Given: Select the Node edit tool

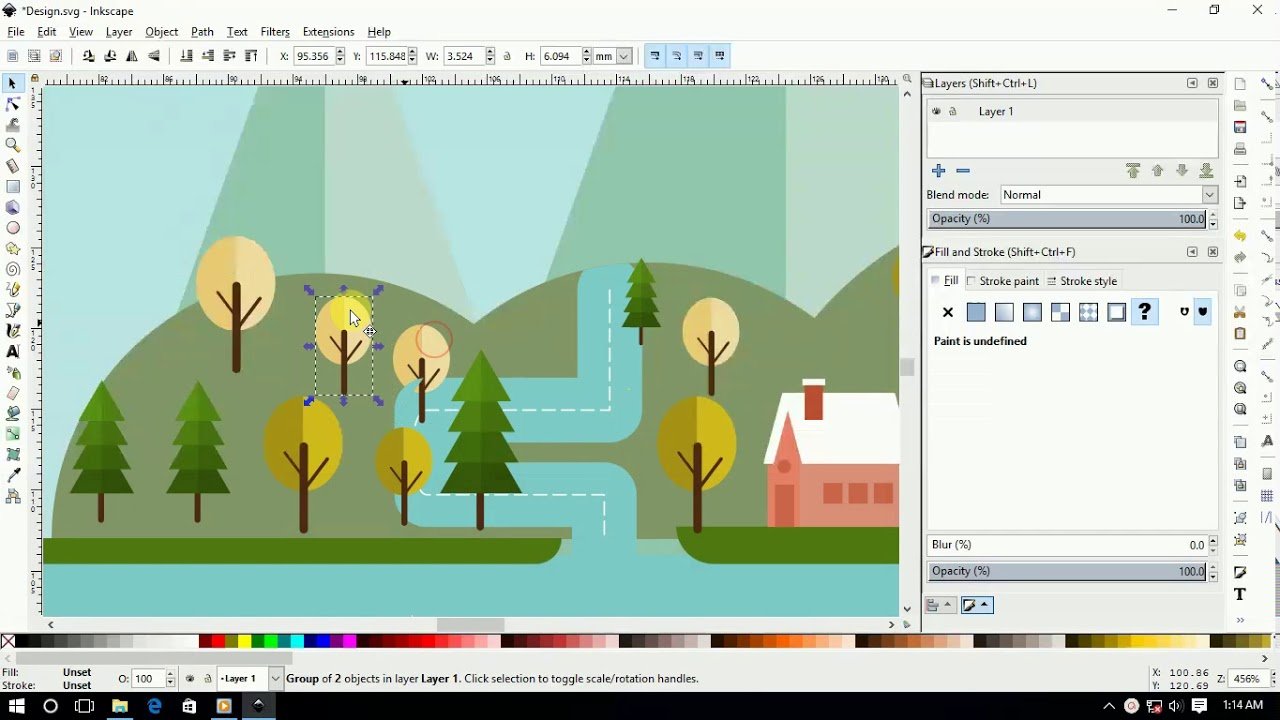Looking at the screenshot, I should pyautogui.click(x=13, y=104).
